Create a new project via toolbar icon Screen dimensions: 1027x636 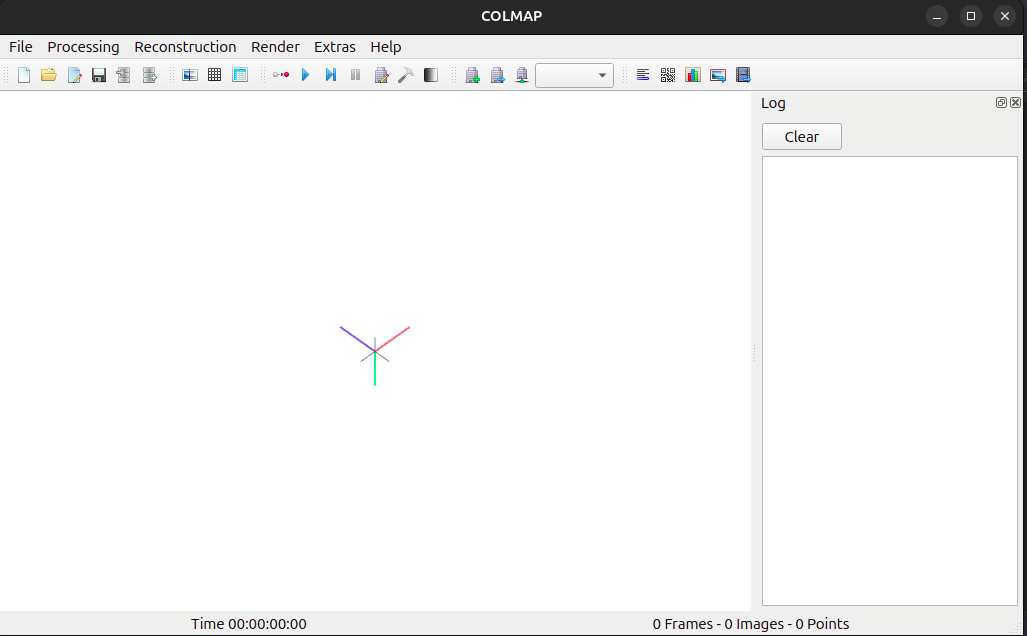24,75
